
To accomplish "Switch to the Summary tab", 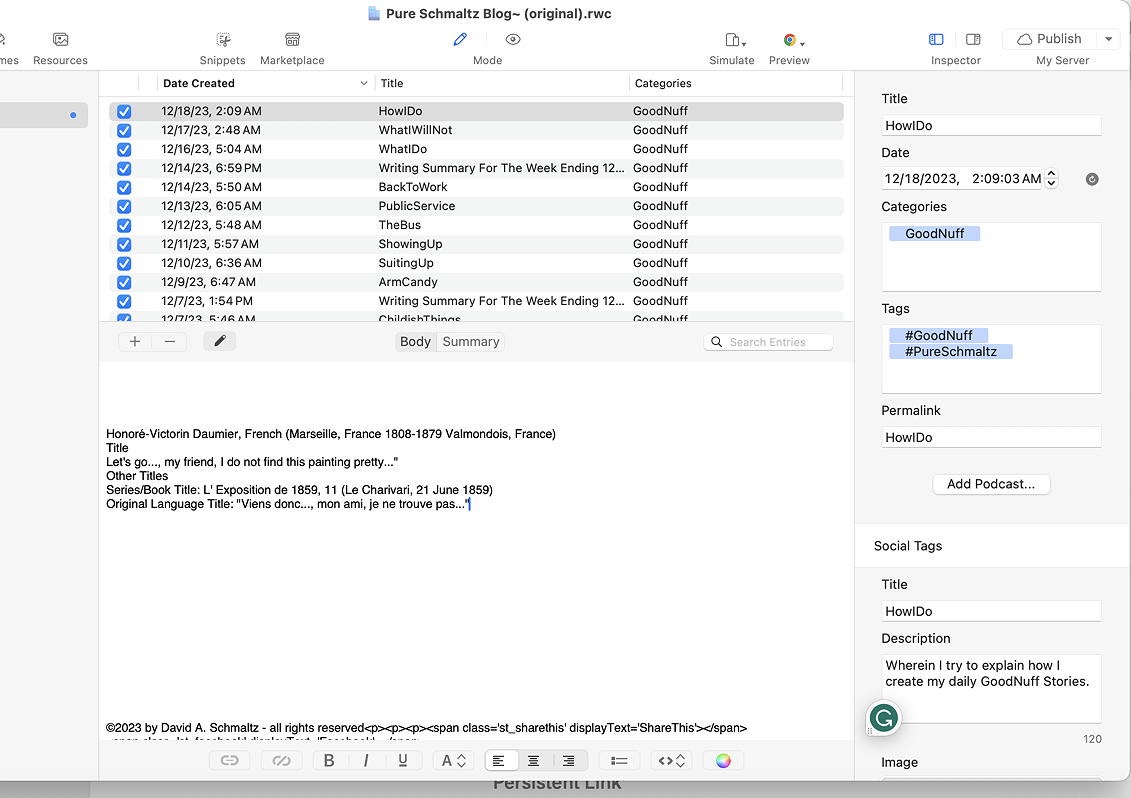I will click(x=470, y=341).
